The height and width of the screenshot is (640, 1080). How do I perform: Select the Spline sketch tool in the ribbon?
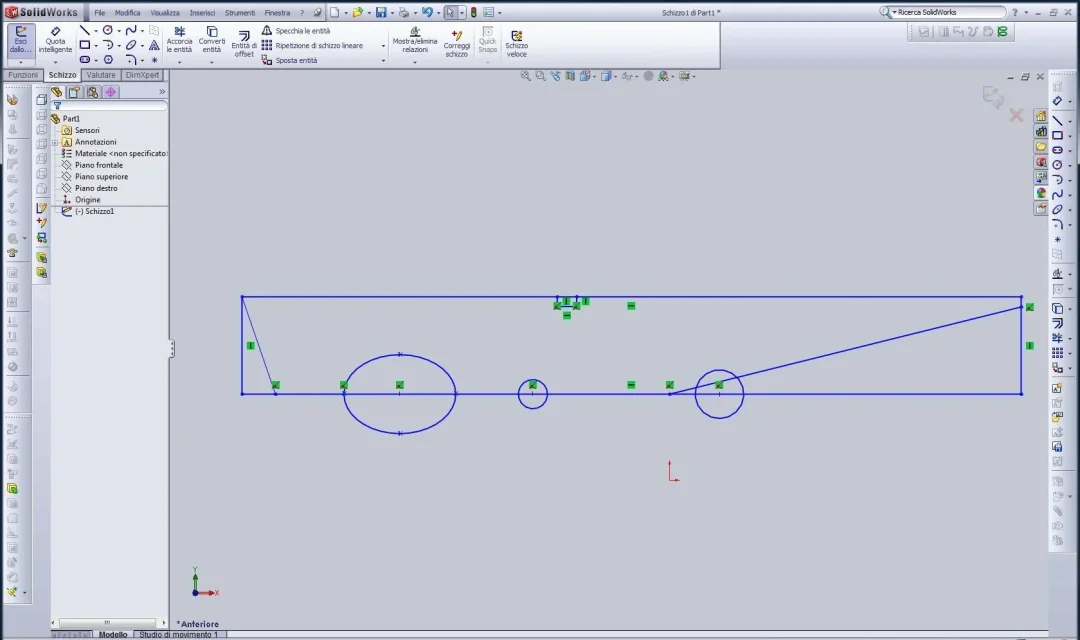click(131, 30)
